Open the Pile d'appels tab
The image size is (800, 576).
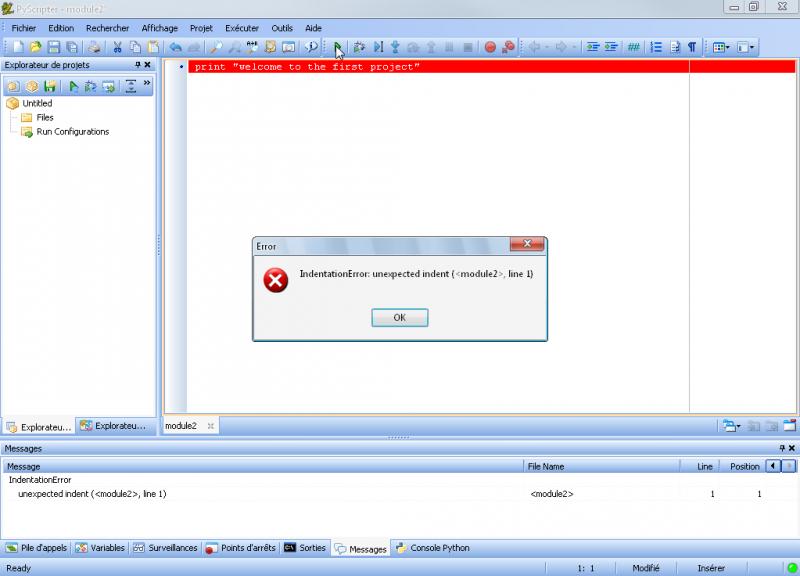point(37,548)
